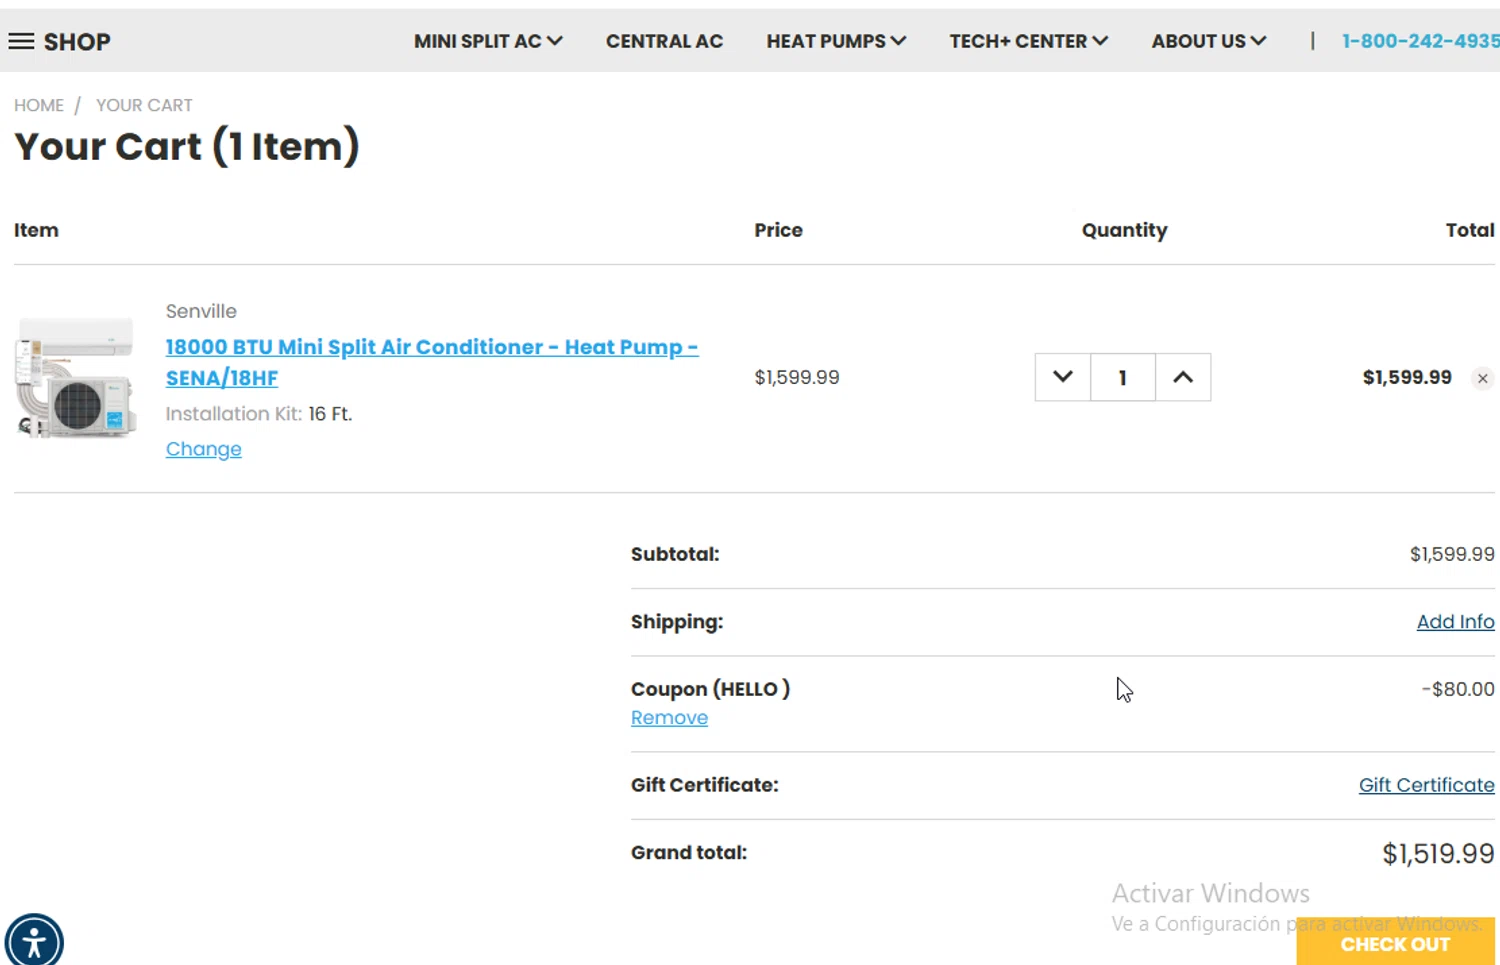This screenshot has height=965, width=1500.
Task: Click the quantity input field
Action: click(x=1122, y=377)
